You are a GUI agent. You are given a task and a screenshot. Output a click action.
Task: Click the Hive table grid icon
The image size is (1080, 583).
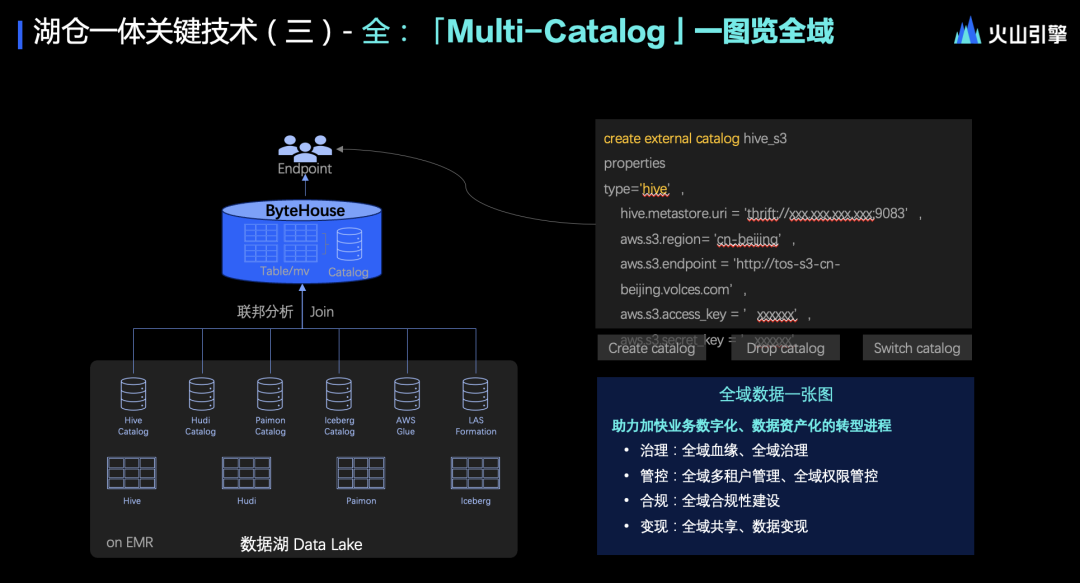[x=132, y=473]
